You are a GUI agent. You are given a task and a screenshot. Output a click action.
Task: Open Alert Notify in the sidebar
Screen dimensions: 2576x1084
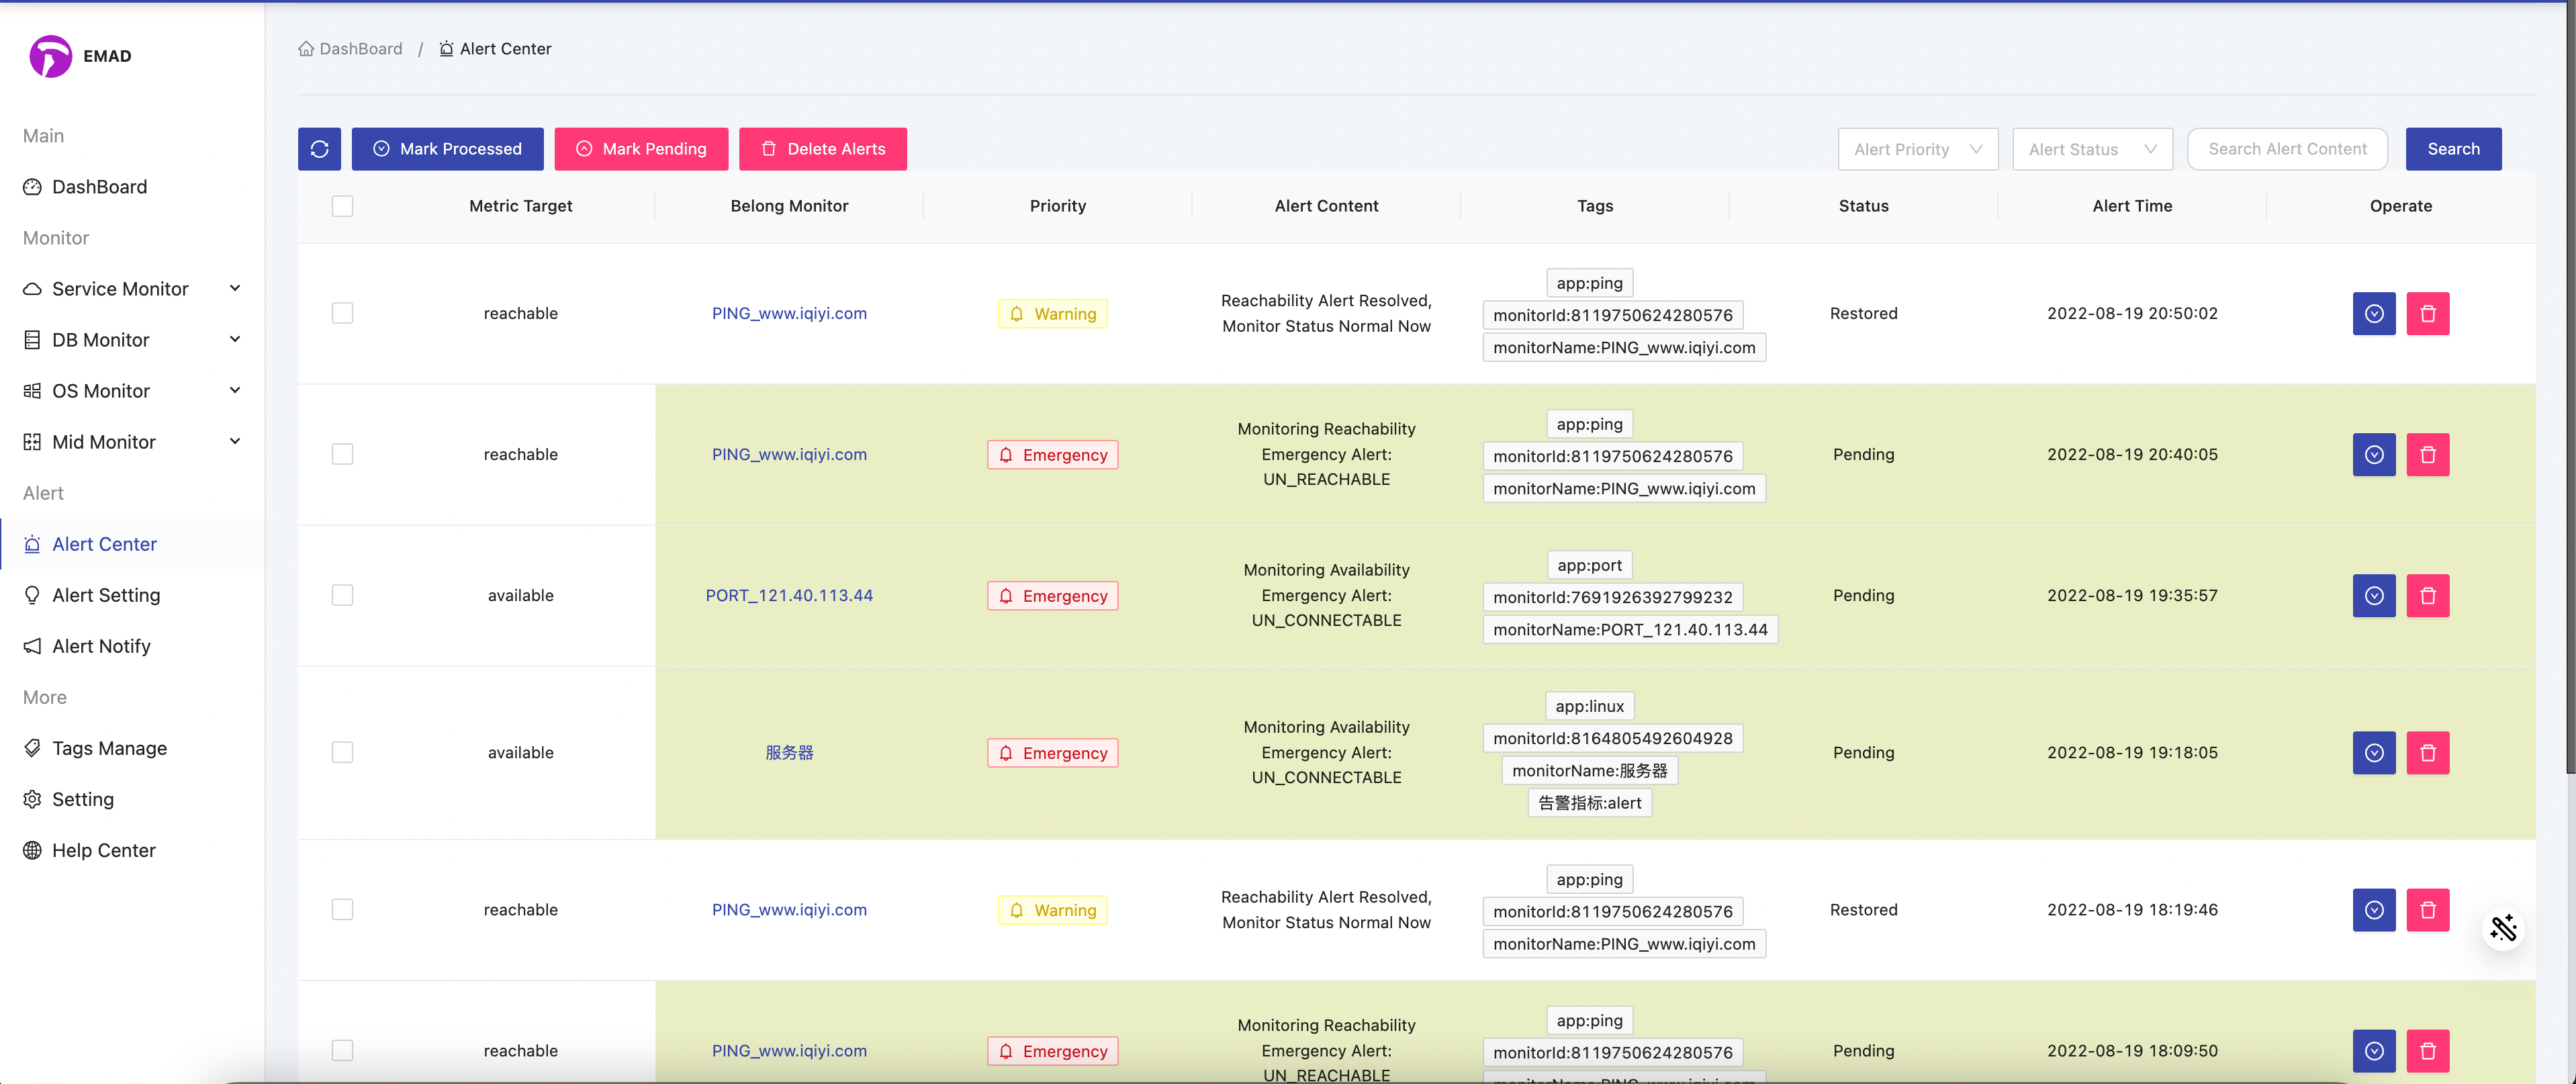coord(132,646)
